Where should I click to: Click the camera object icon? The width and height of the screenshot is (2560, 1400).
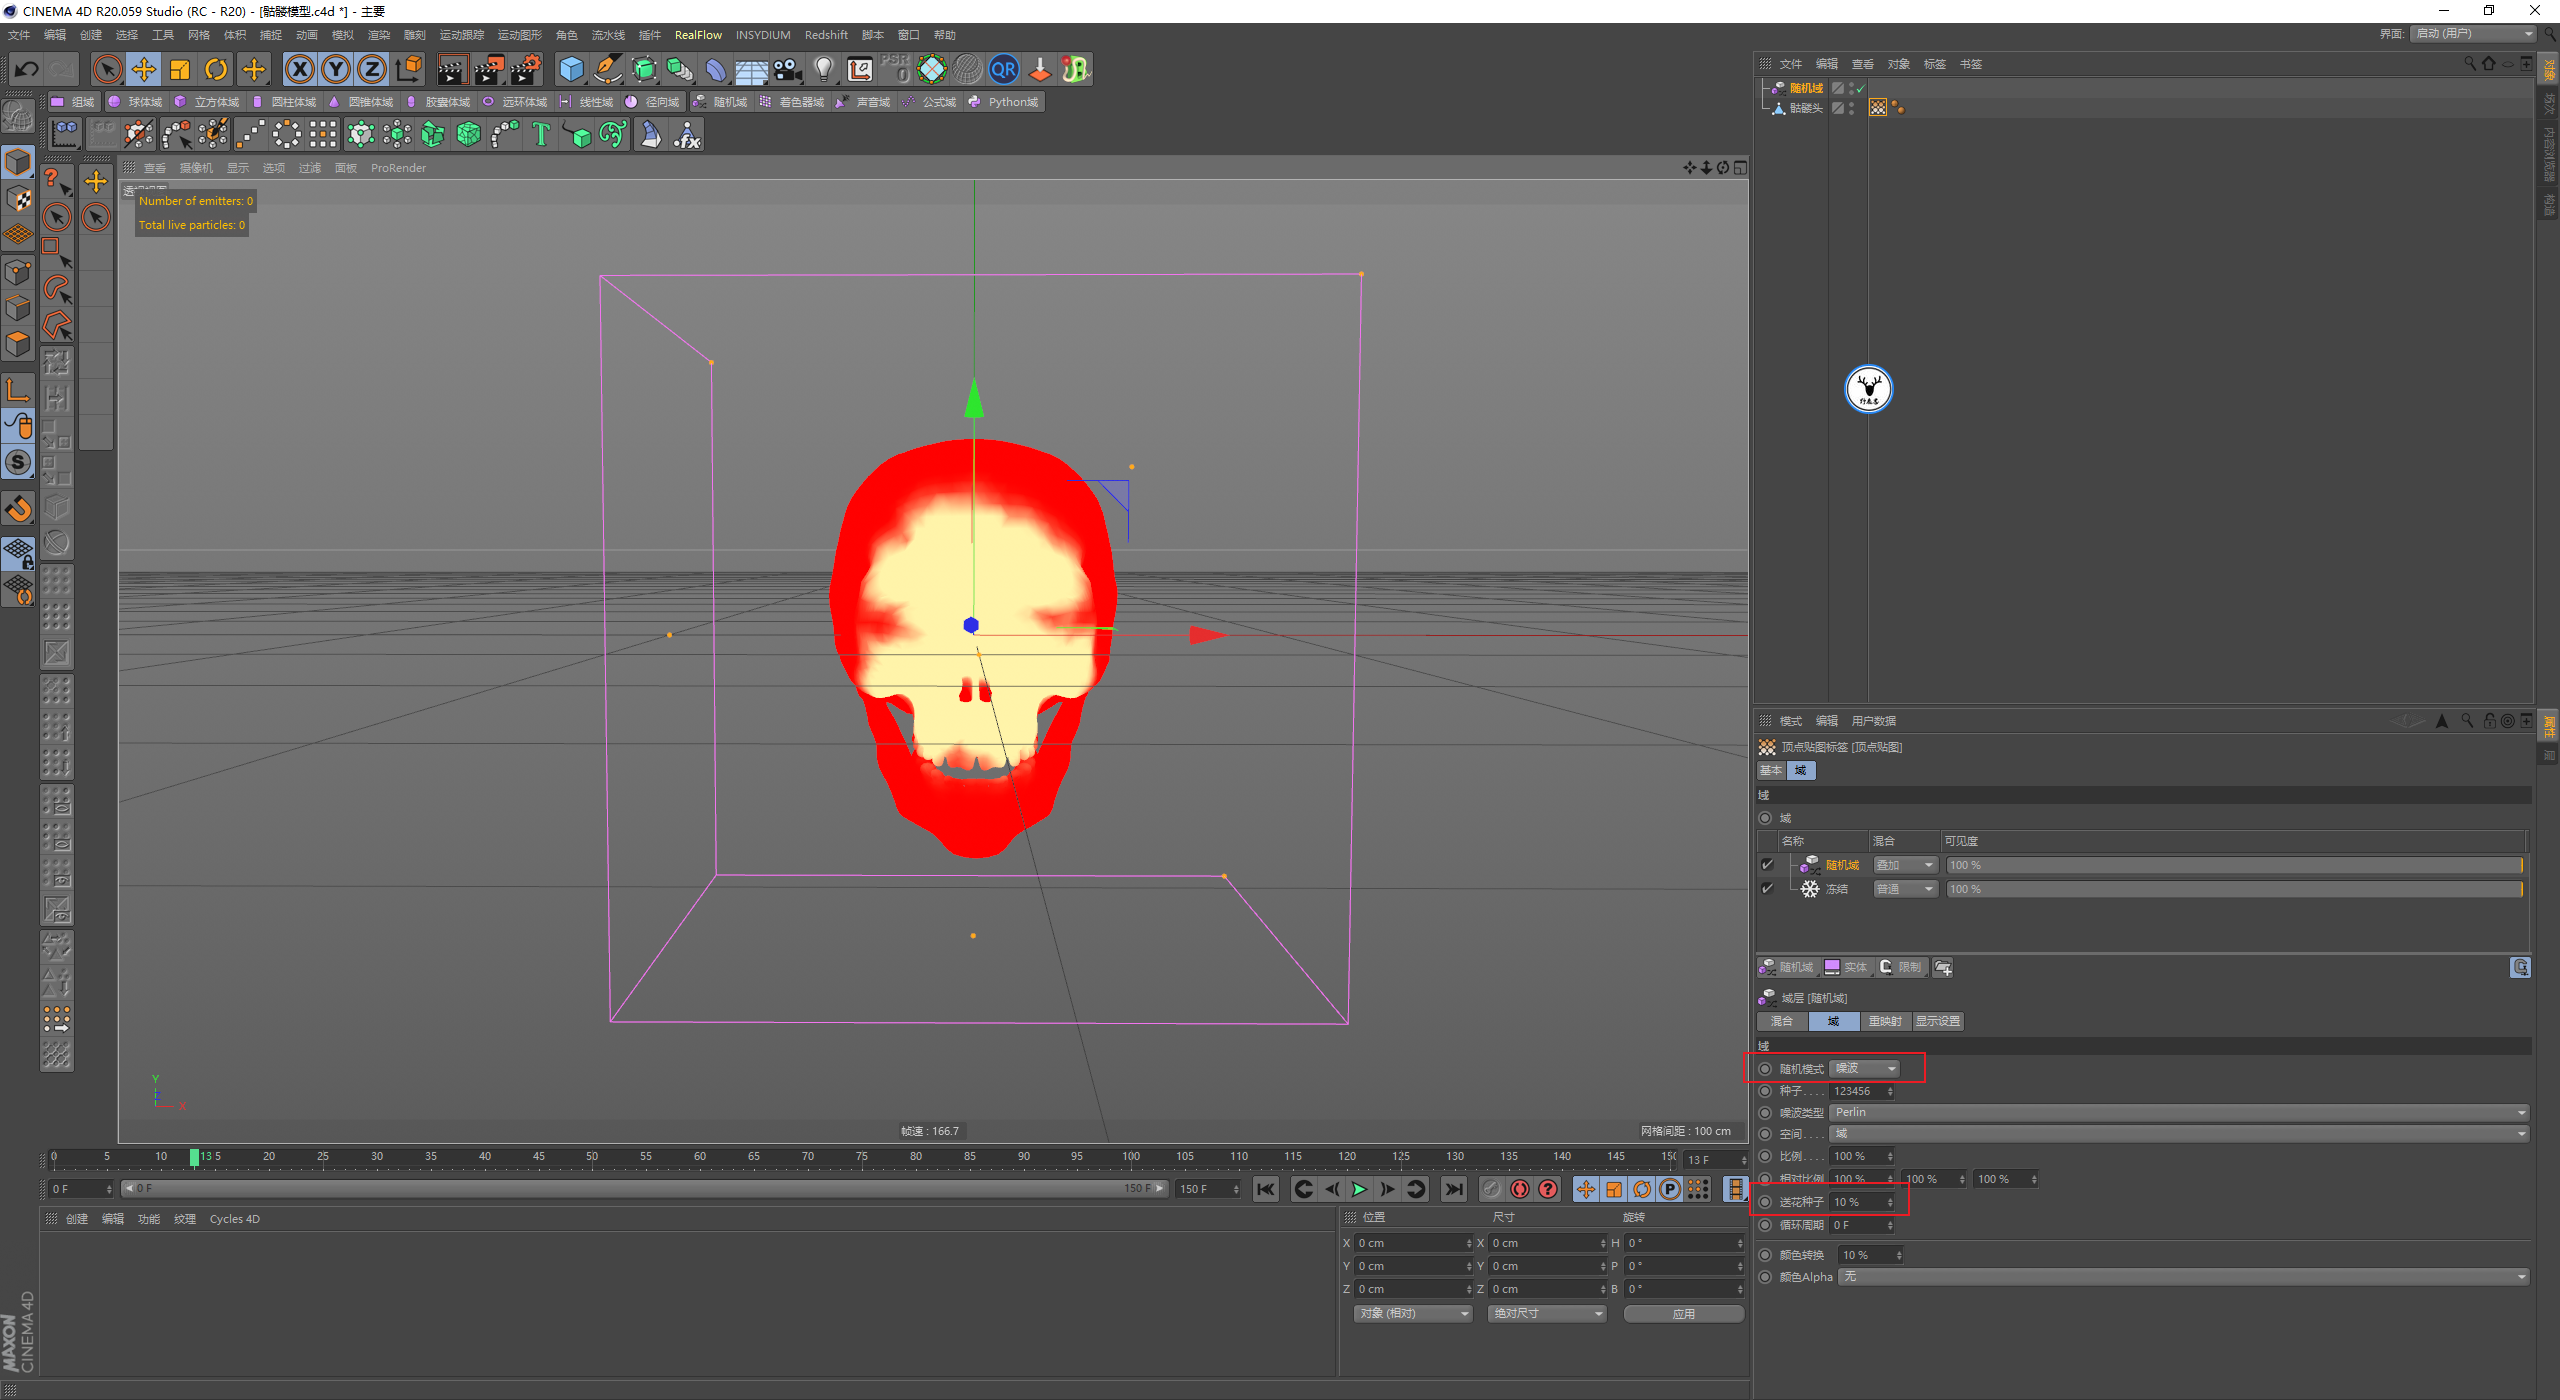pyautogui.click(x=788, y=69)
